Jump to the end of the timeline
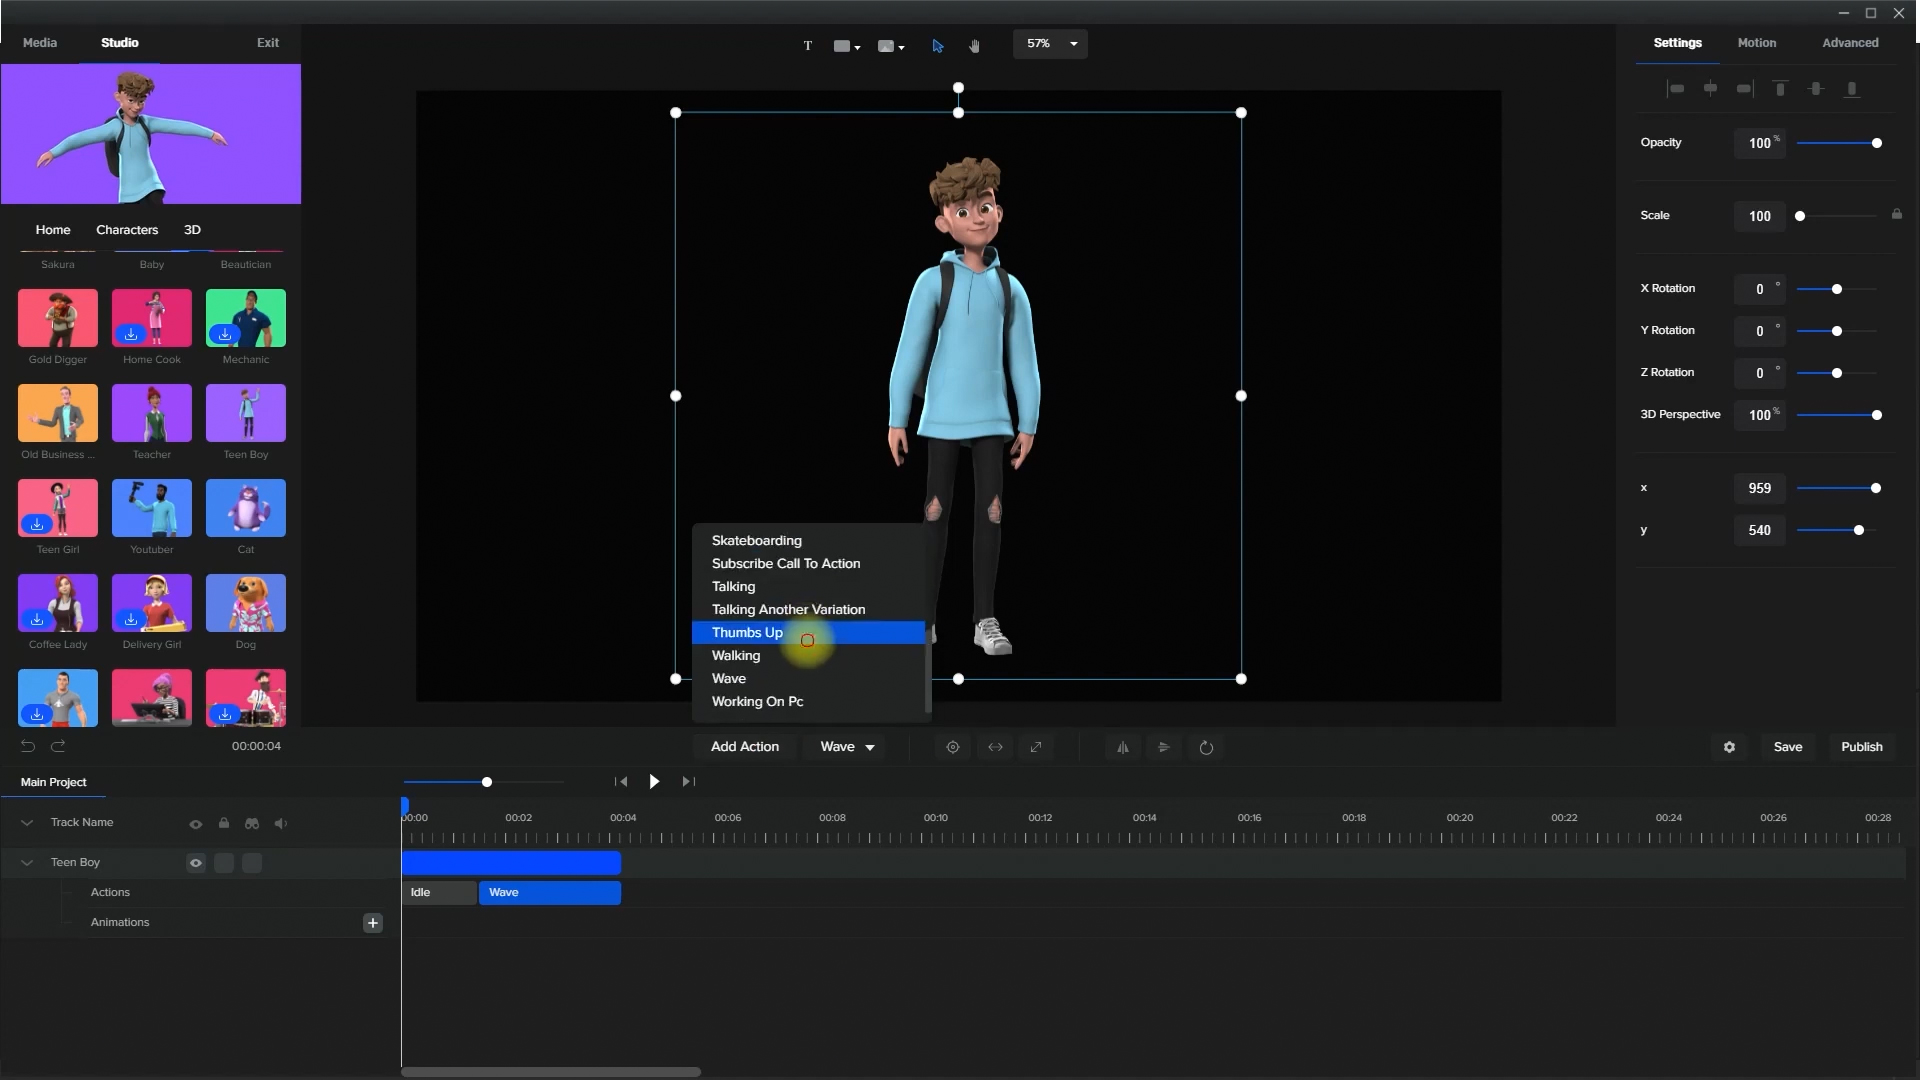Image resolution: width=1920 pixels, height=1080 pixels. [x=688, y=782]
